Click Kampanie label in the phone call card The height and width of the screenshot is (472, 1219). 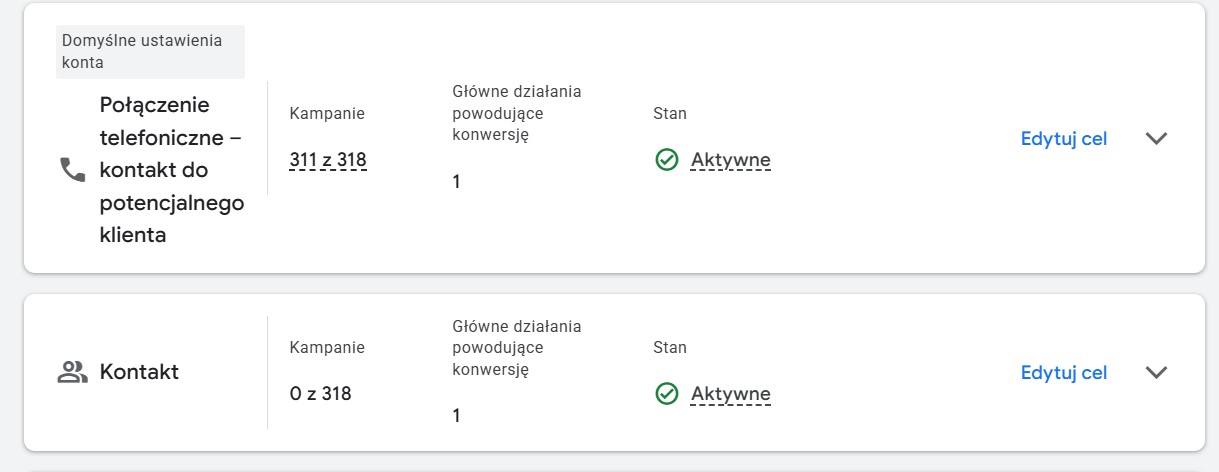click(327, 114)
